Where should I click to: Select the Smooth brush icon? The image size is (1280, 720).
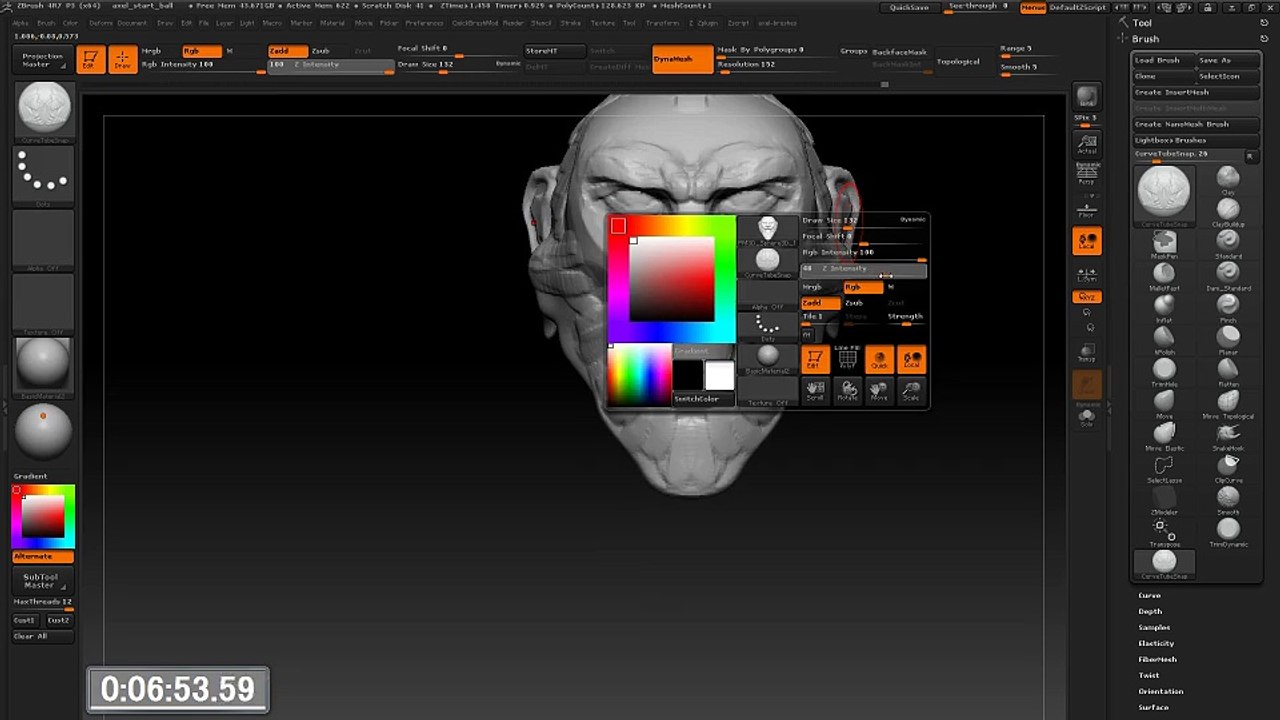point(1228,499)
